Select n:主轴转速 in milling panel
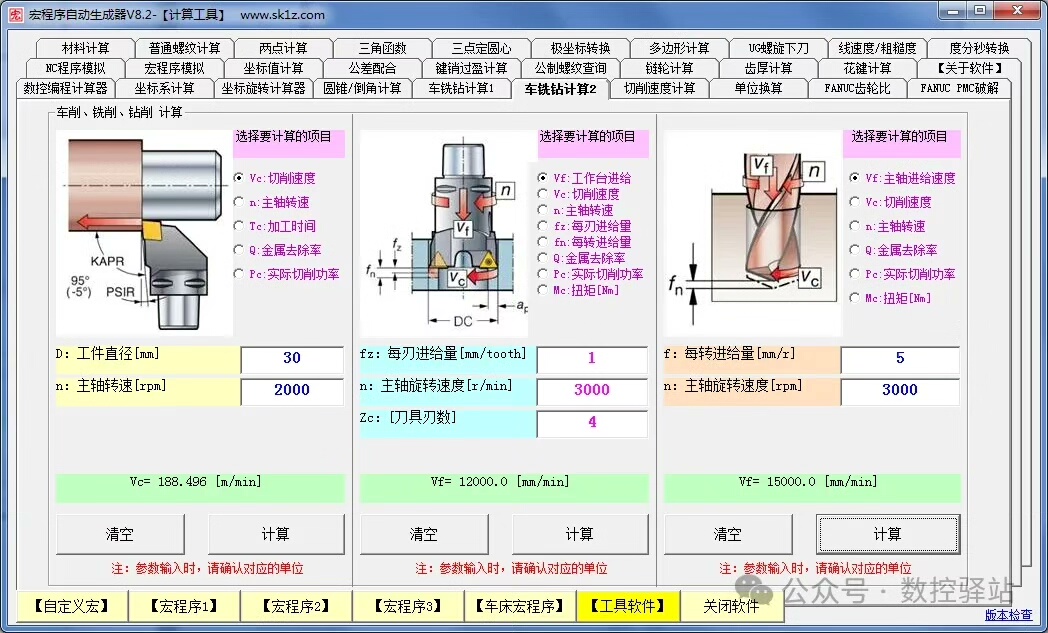 (x=575, y=210)
